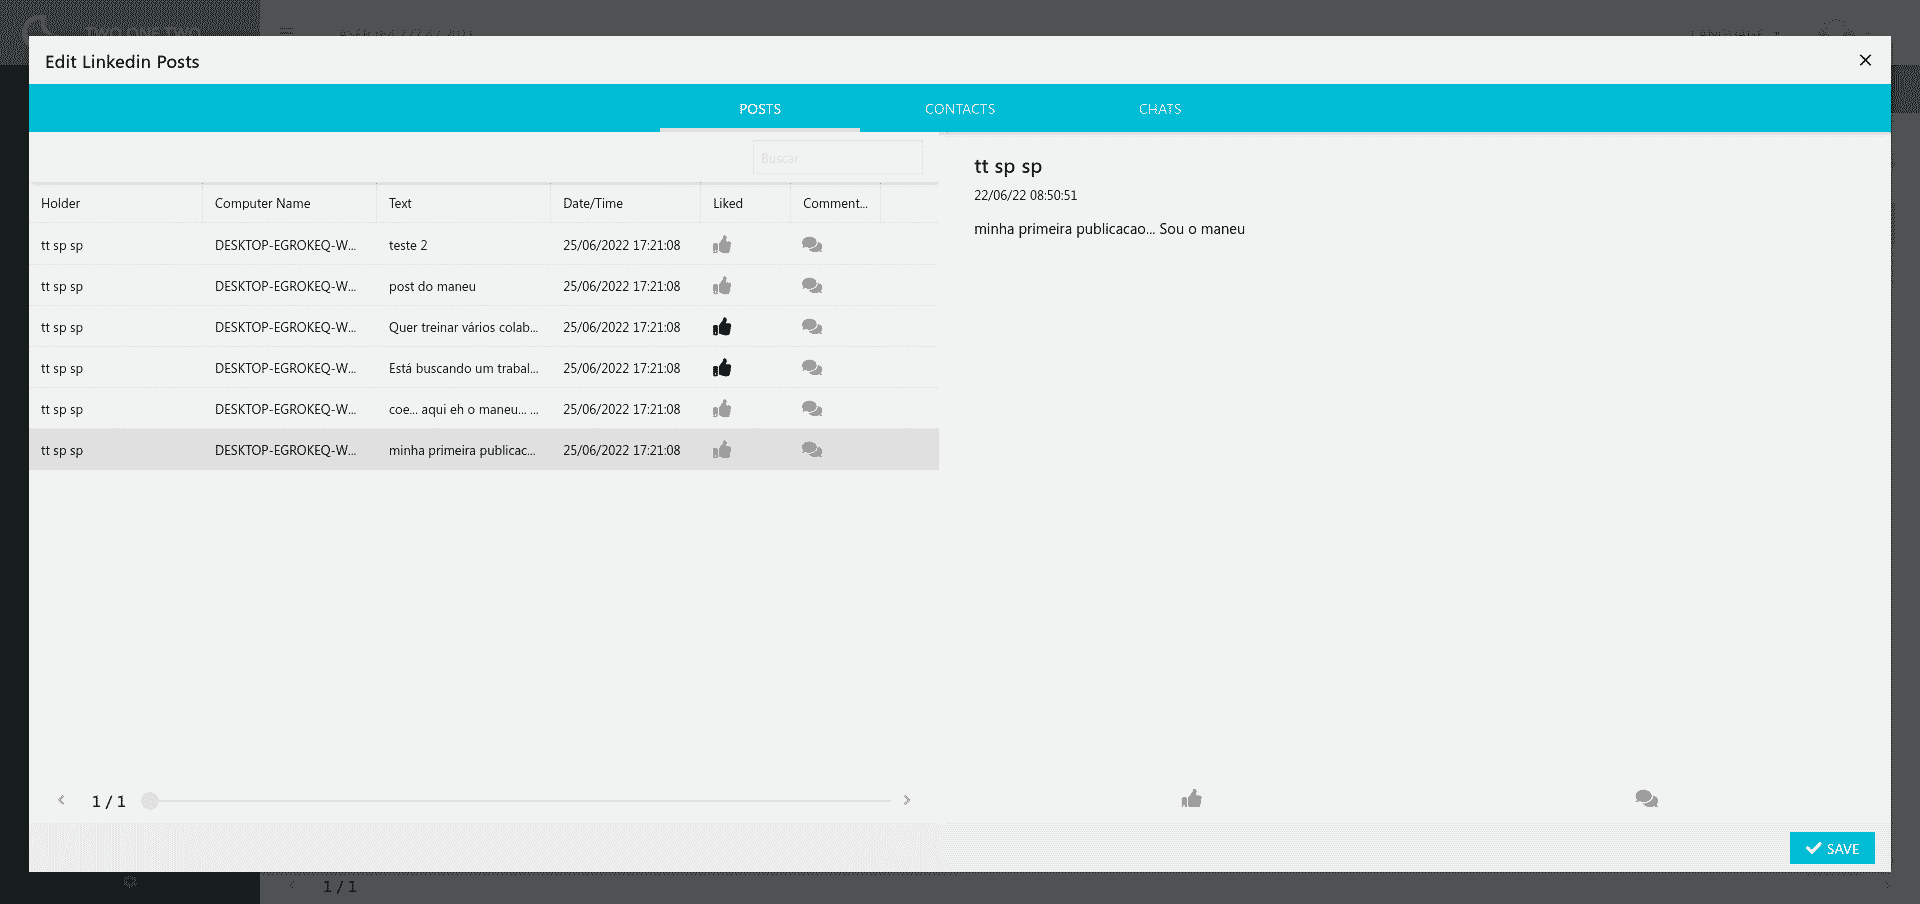Open comments icon for 'minha primeira publicac...' row
This screenshot has height=904, width=1920.
pyautogui.click(x=812, y=450)
